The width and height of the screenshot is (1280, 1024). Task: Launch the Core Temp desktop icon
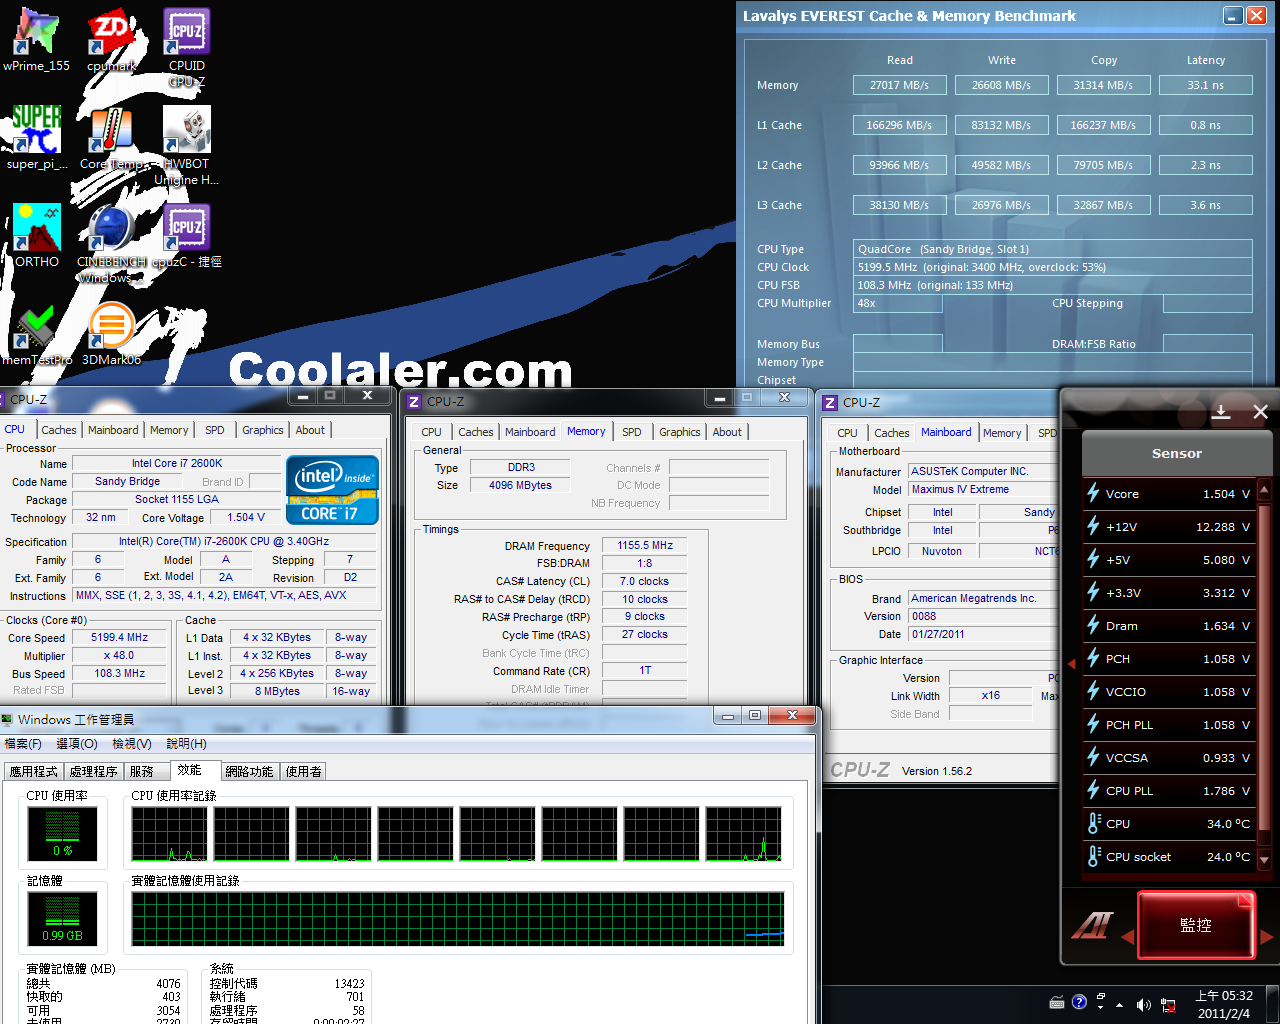(111, 138)
